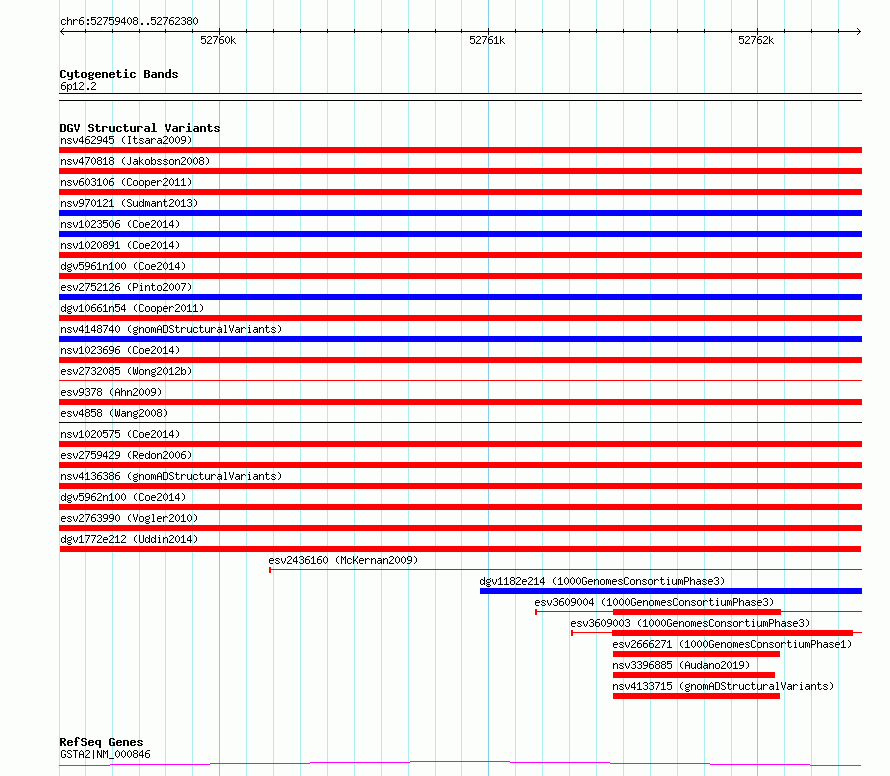Click esv4858 (Wang2008) label
Image resolution: width=890 pixels, height=776 pixels.
pos(114,413)
